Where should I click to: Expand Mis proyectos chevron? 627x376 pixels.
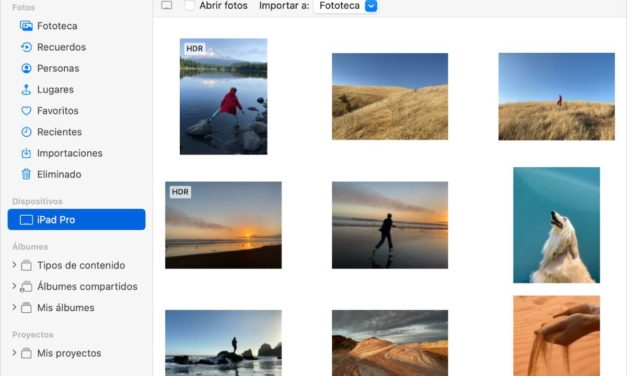coord(14,353)
